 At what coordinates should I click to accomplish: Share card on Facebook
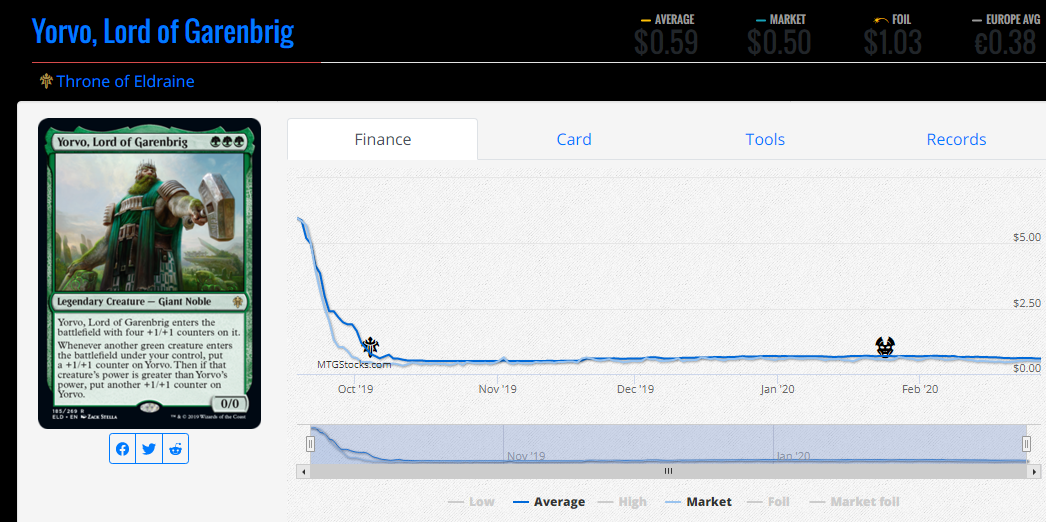click(x=123, y=449)
